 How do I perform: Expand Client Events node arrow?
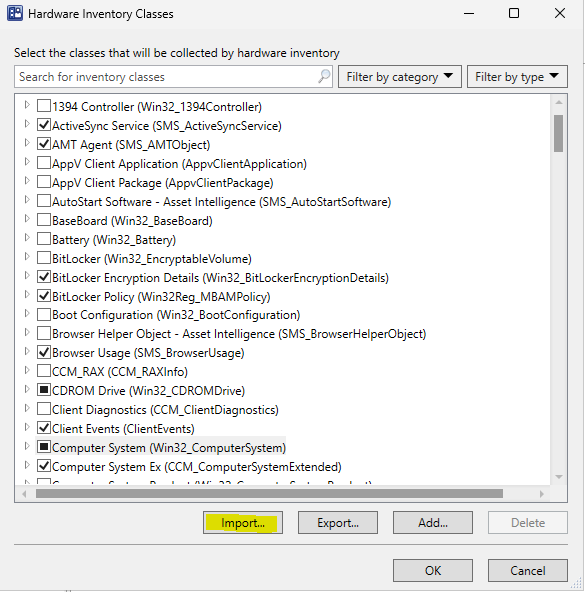(x=27, y=427)
